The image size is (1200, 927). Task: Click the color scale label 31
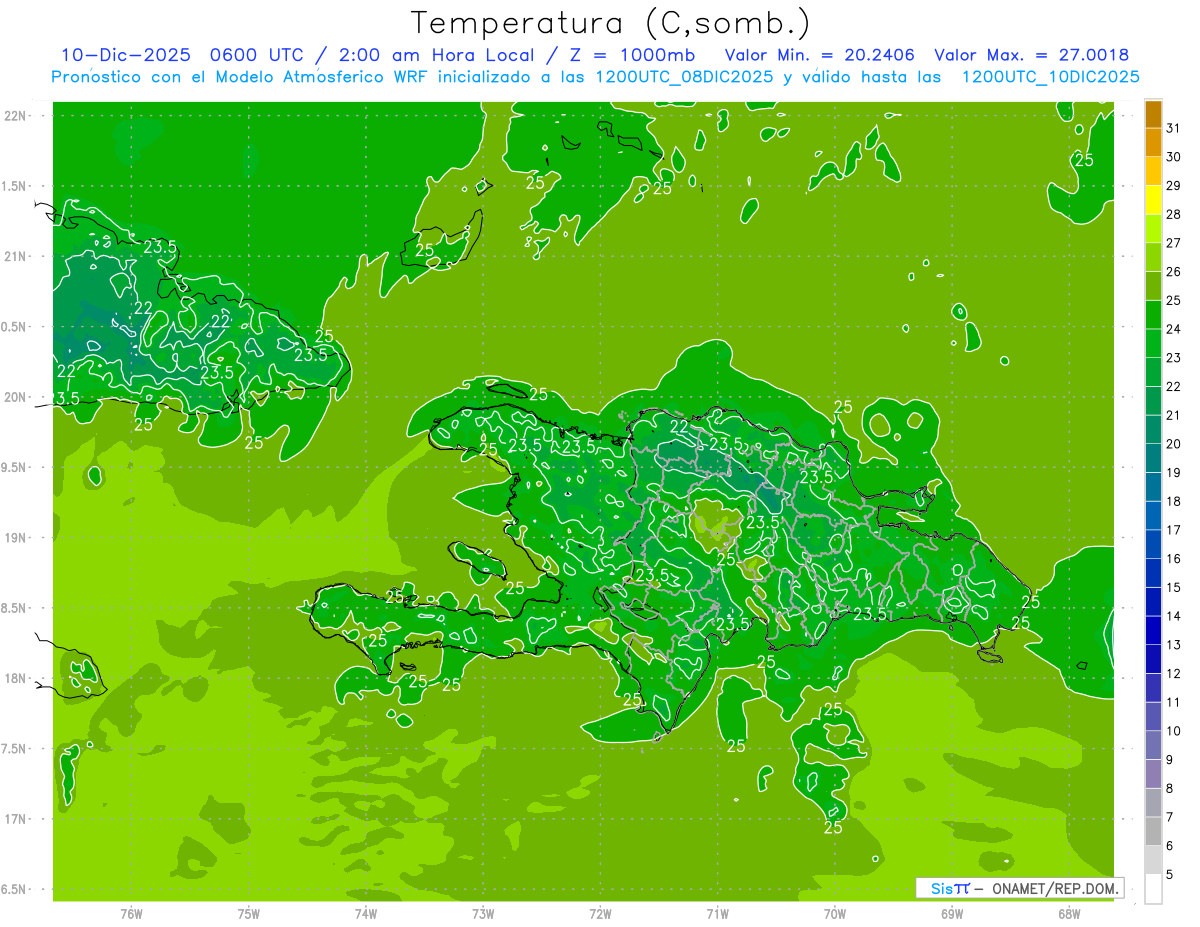(x=1174, y=128)
